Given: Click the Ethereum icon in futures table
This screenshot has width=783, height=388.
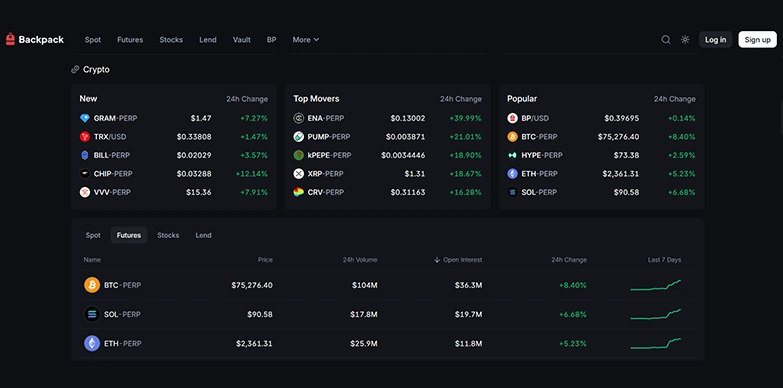Looking at the screenshot, I should click(x=92, y=344).
